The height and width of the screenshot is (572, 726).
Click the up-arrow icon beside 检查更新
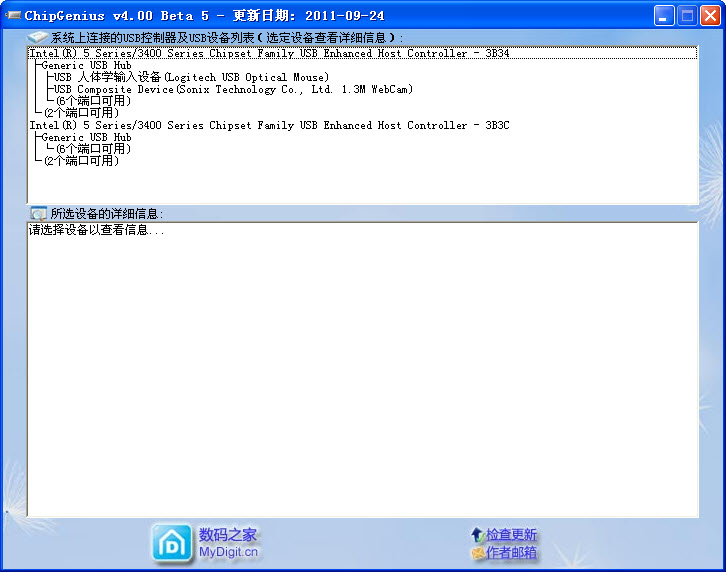pos(477,535)
